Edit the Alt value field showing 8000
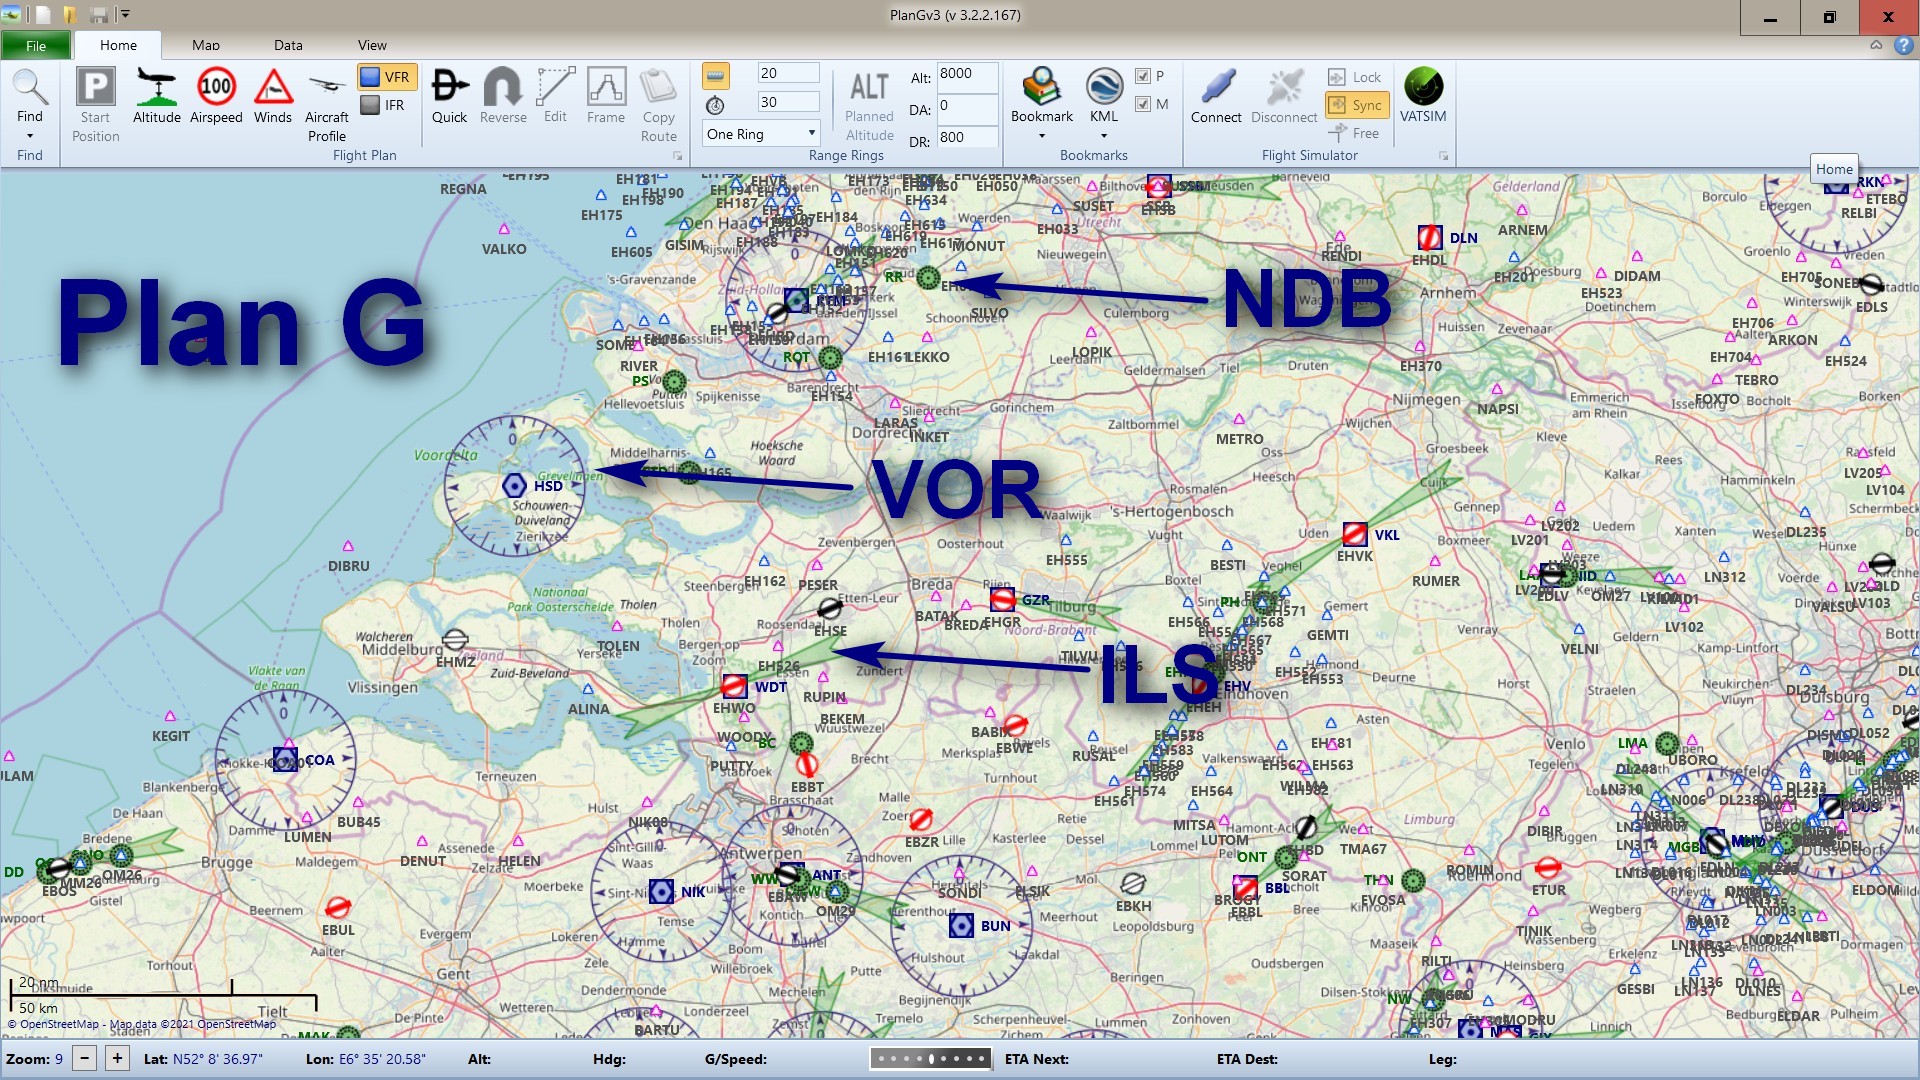The height and width of the screenshot is (1080, 1920). coord(966,76)
